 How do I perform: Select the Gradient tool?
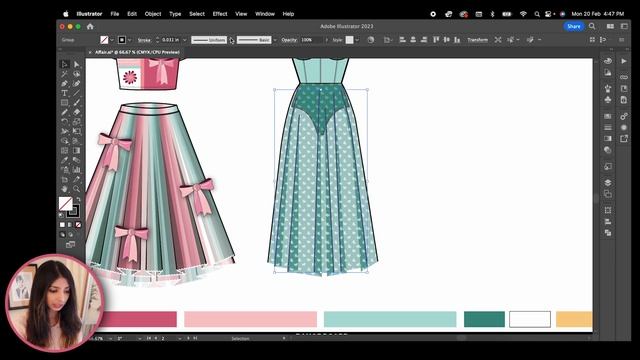click(77, 151)
